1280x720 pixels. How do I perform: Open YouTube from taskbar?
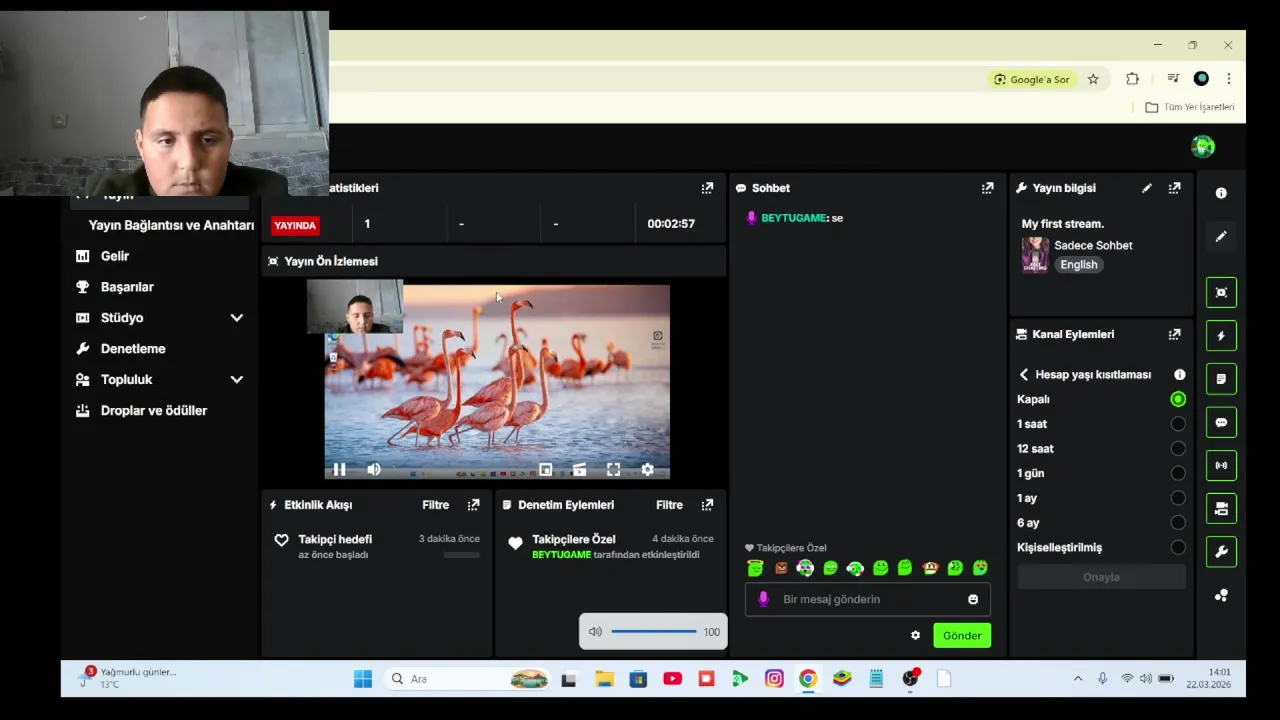click(672, 679)
